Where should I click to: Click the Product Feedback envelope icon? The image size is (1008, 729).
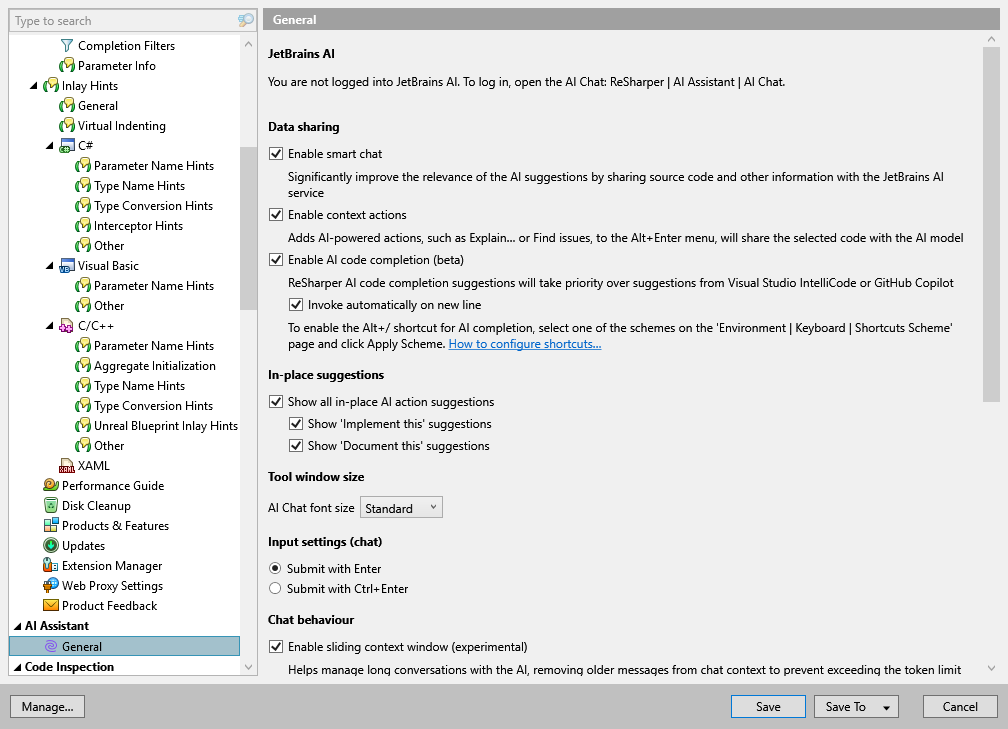pos(51,605)
